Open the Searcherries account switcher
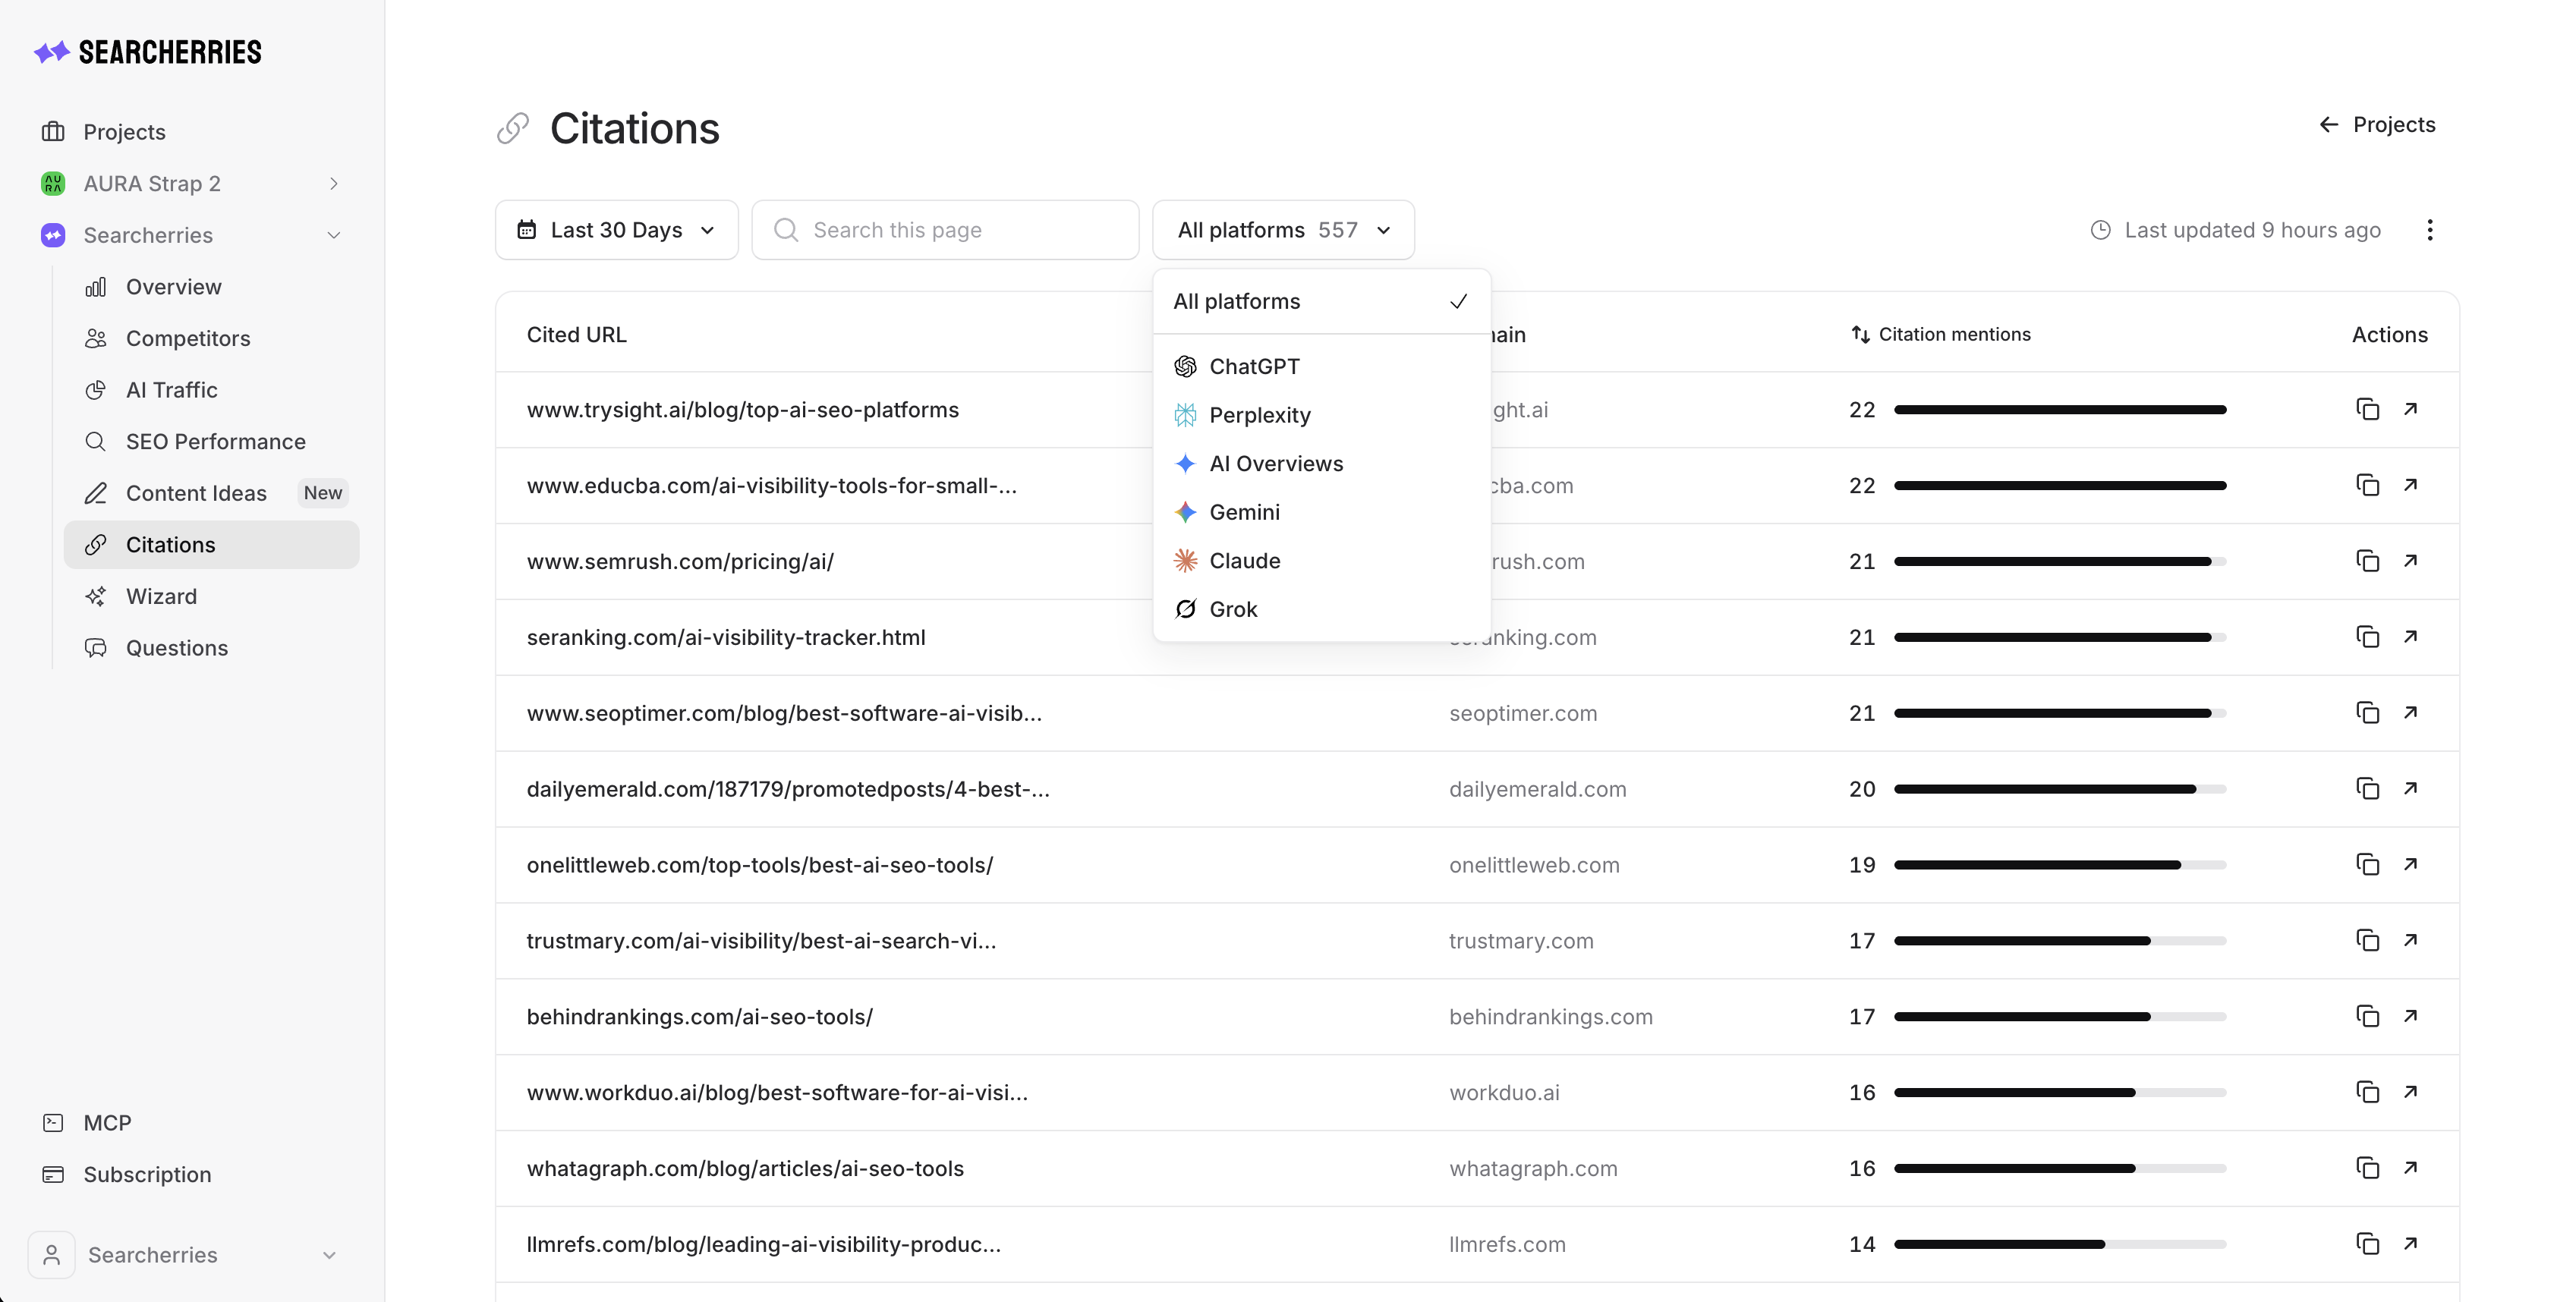 [184, 1255]
